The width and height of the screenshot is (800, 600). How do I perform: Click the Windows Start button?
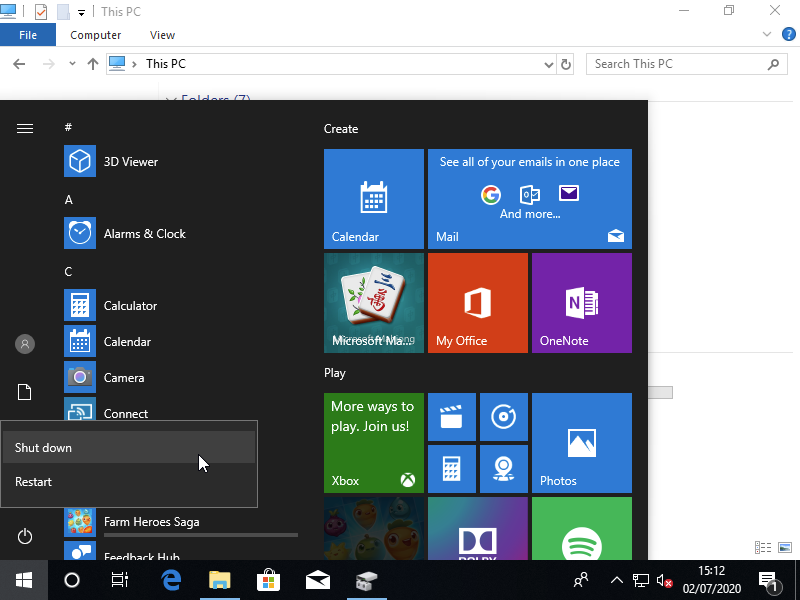[x=23, y=580]
